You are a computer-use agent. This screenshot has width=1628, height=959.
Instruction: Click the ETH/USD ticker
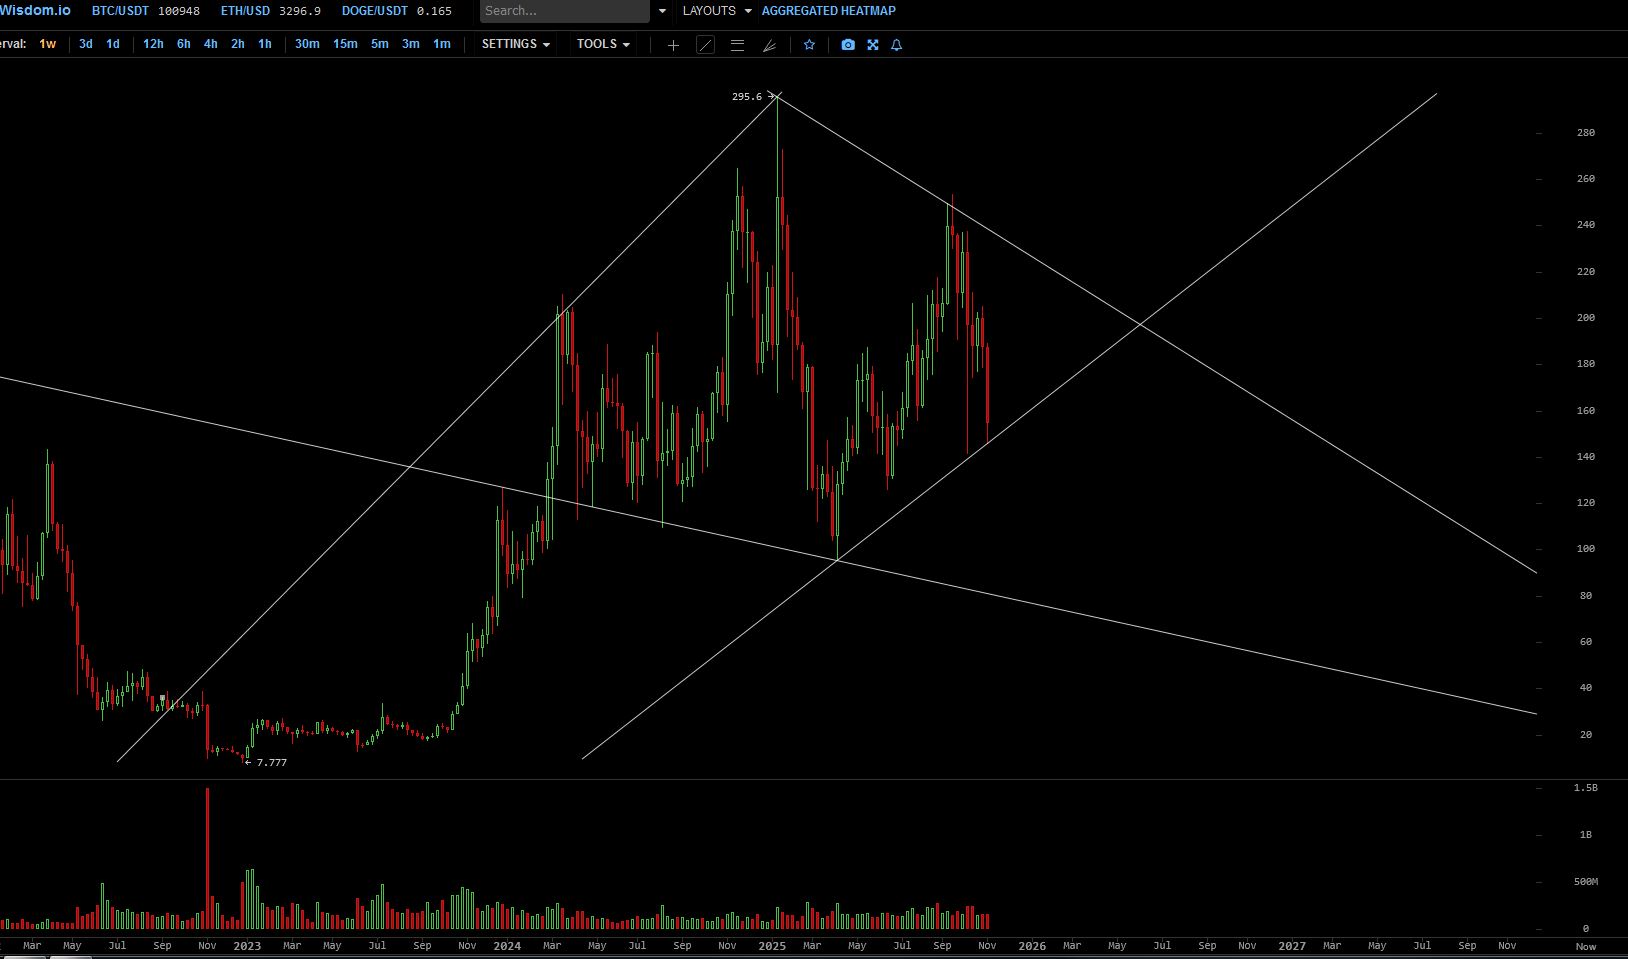pos(245,11)
